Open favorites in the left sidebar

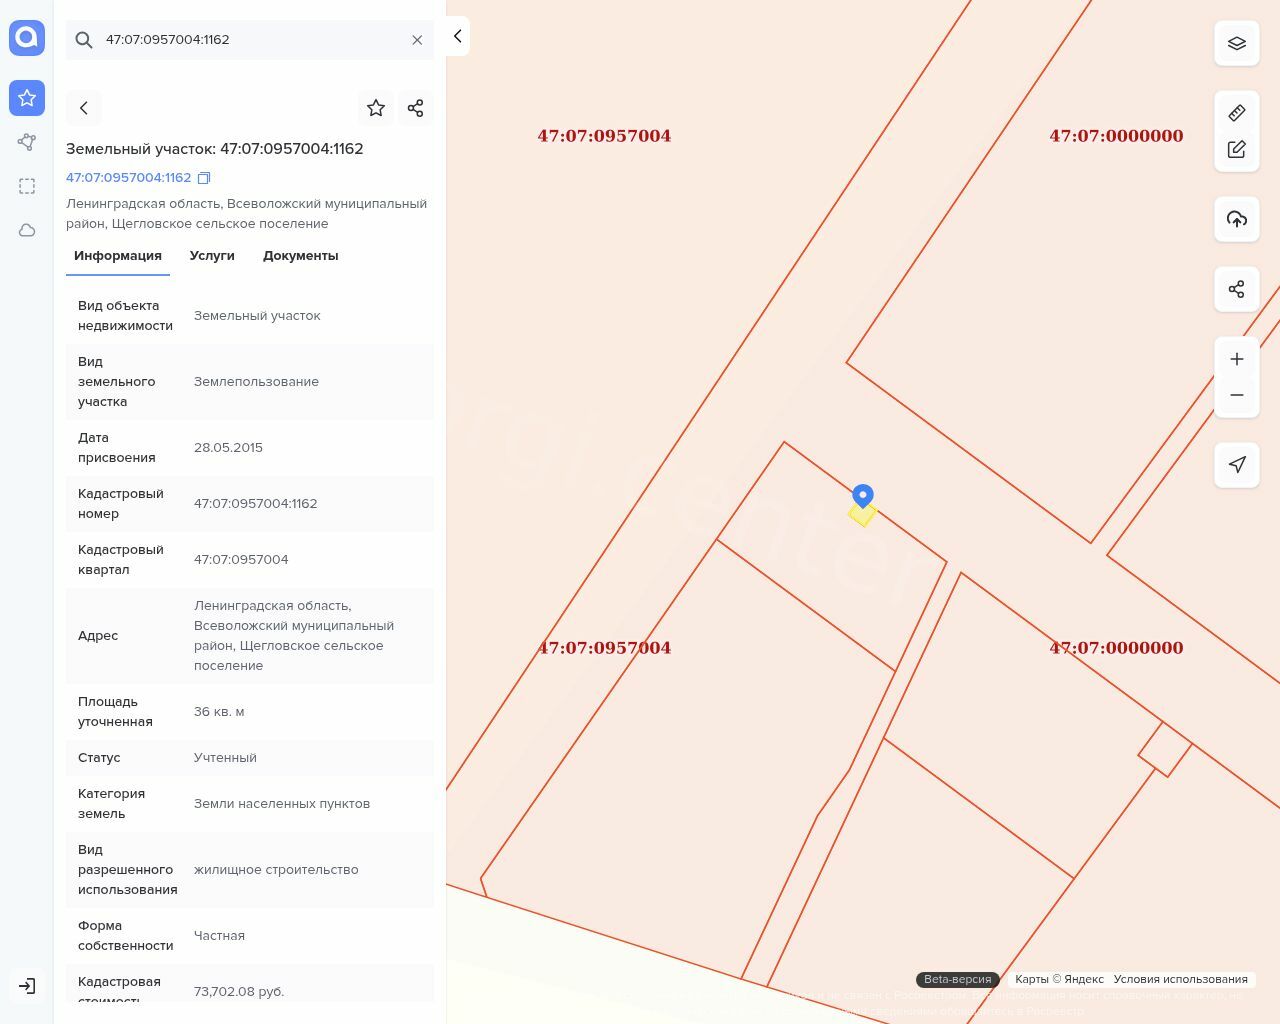(27, 98)
